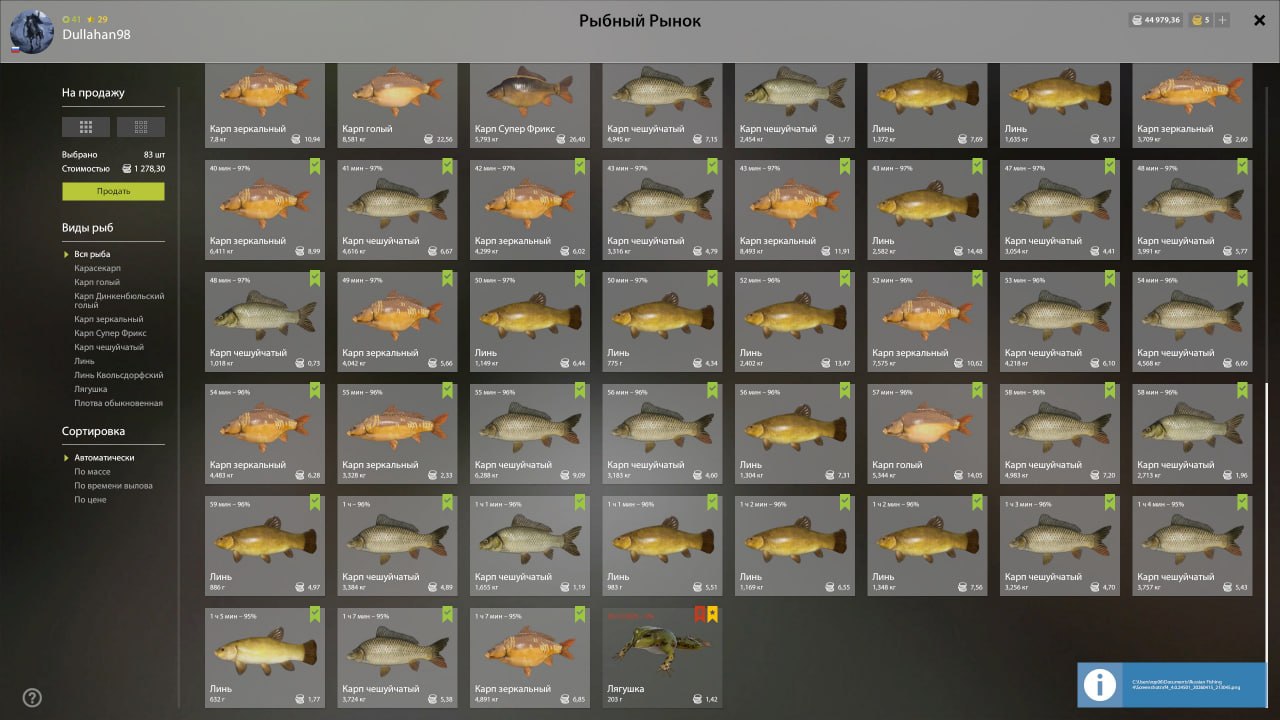
Task: Sort fish По массе
Action: [x=92, y=472]
